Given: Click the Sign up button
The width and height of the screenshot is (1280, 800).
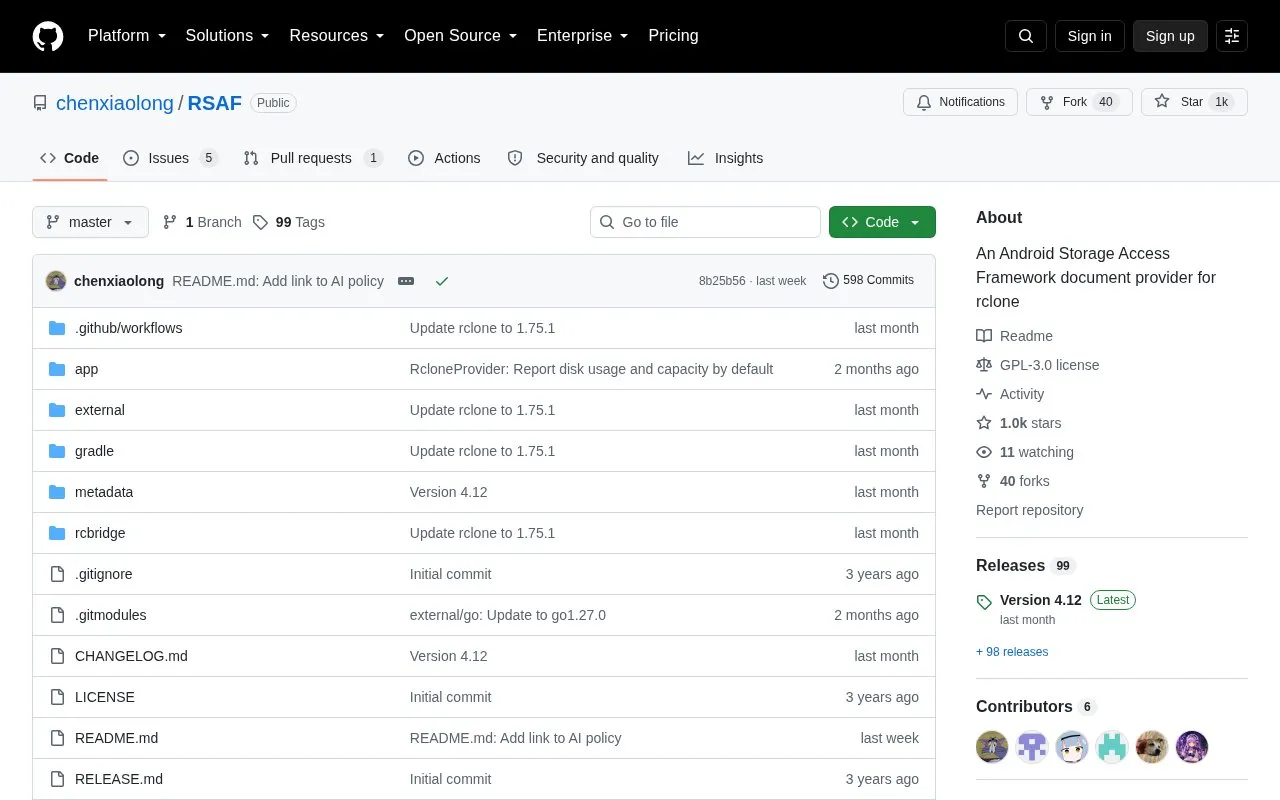Looking at the screenshot, I should (x=1170, y=36).
